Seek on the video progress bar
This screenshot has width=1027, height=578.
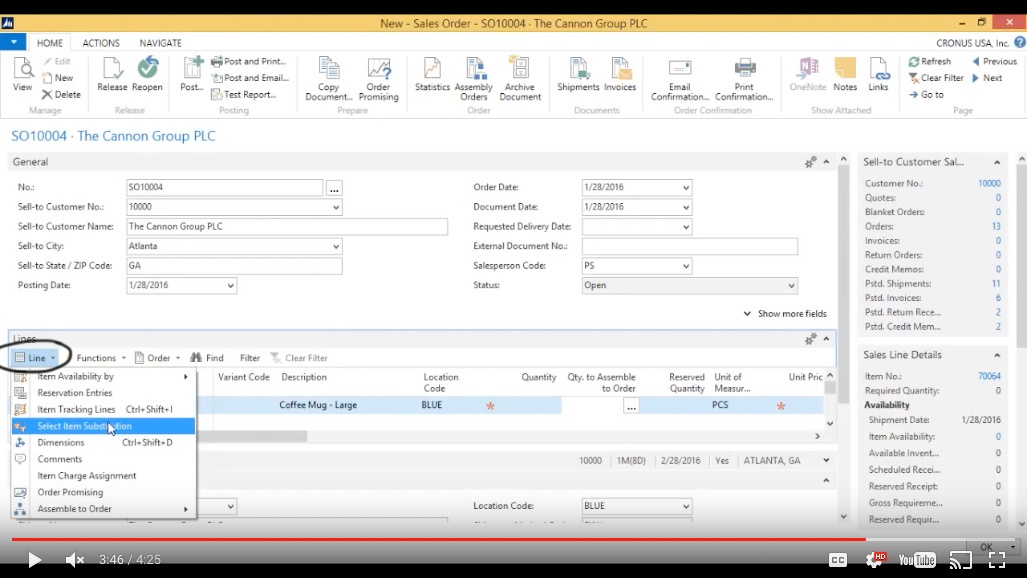[x=514, y=539]
